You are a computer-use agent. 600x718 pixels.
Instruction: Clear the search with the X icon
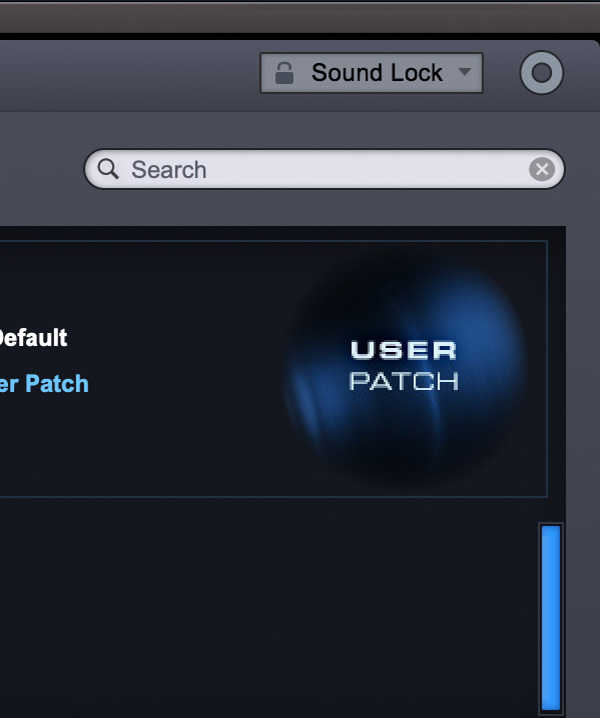coord(542,169)
